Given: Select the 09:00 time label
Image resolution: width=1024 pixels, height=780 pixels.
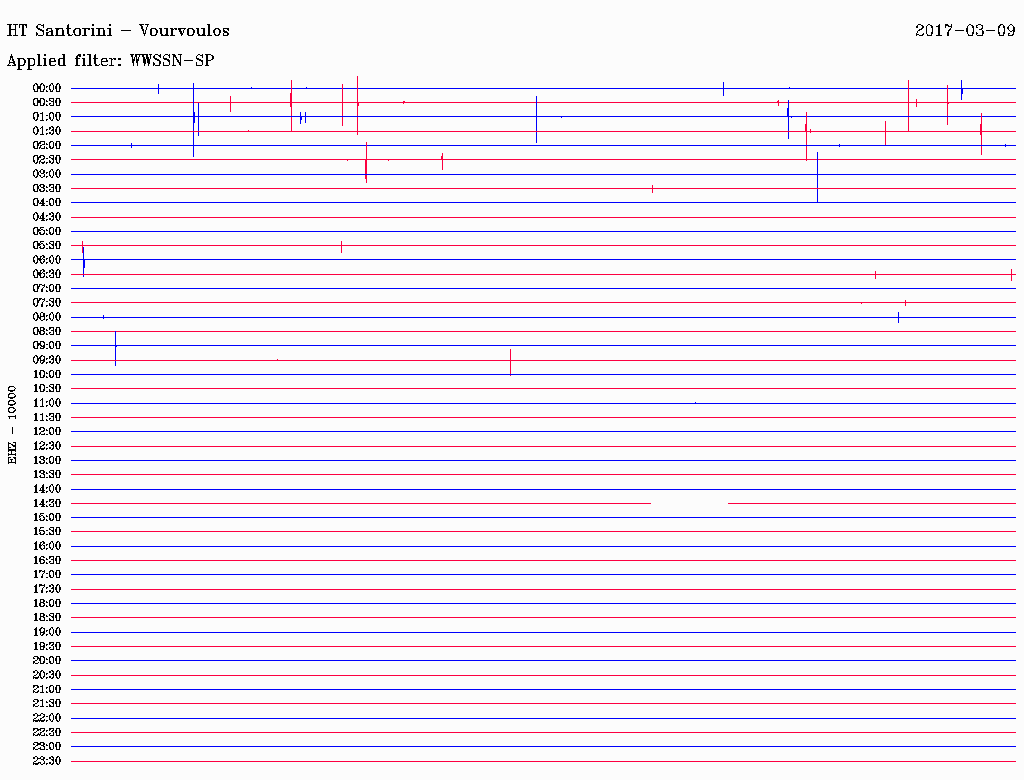Looking at the screenshot, I should pyautogui.click(x=47, y=346).
